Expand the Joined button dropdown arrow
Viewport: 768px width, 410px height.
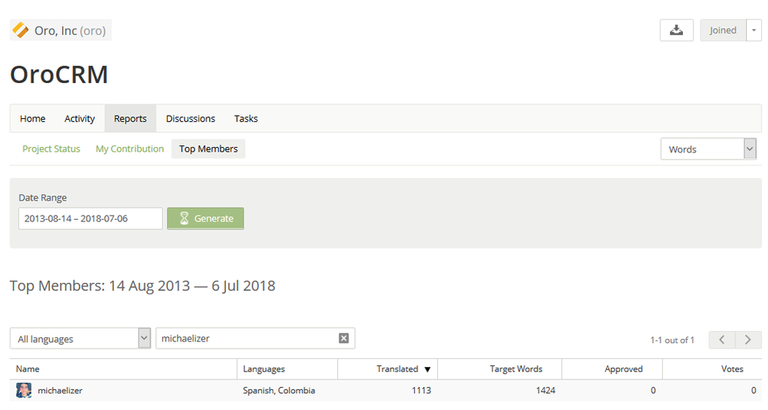pyautogui.click(x=754, y=30)
